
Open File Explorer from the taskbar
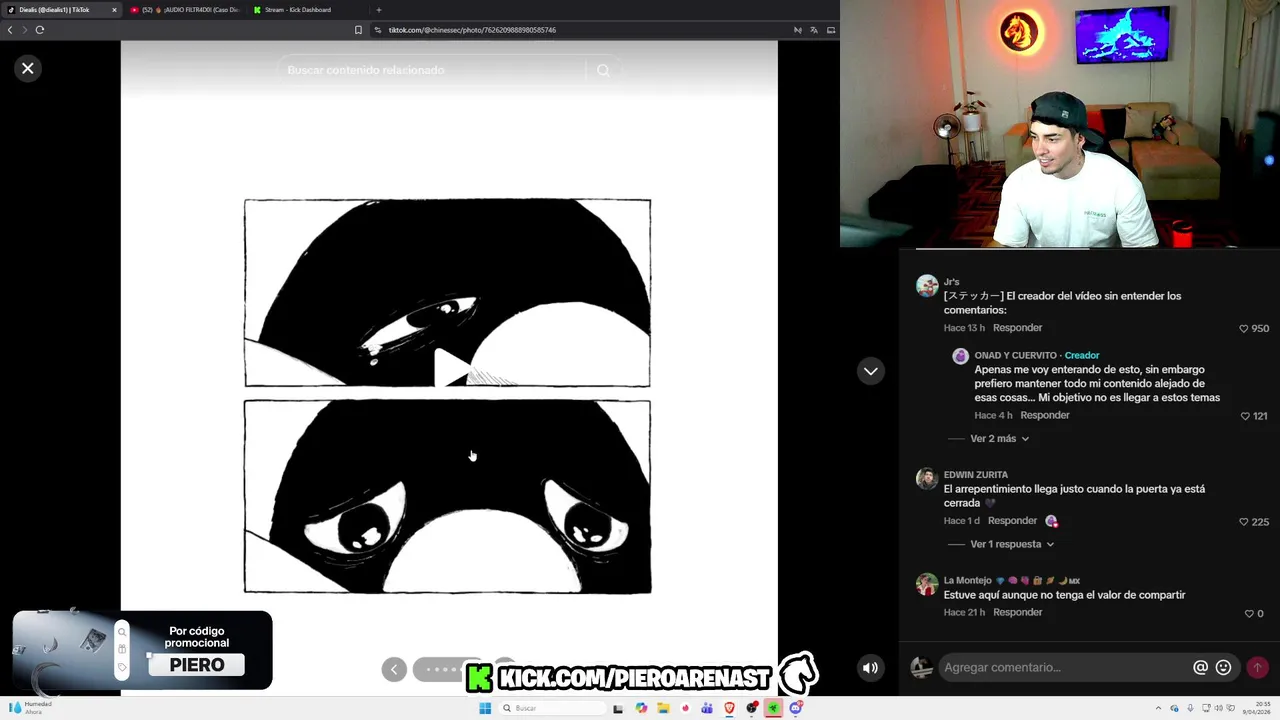(x=663, y=708)
